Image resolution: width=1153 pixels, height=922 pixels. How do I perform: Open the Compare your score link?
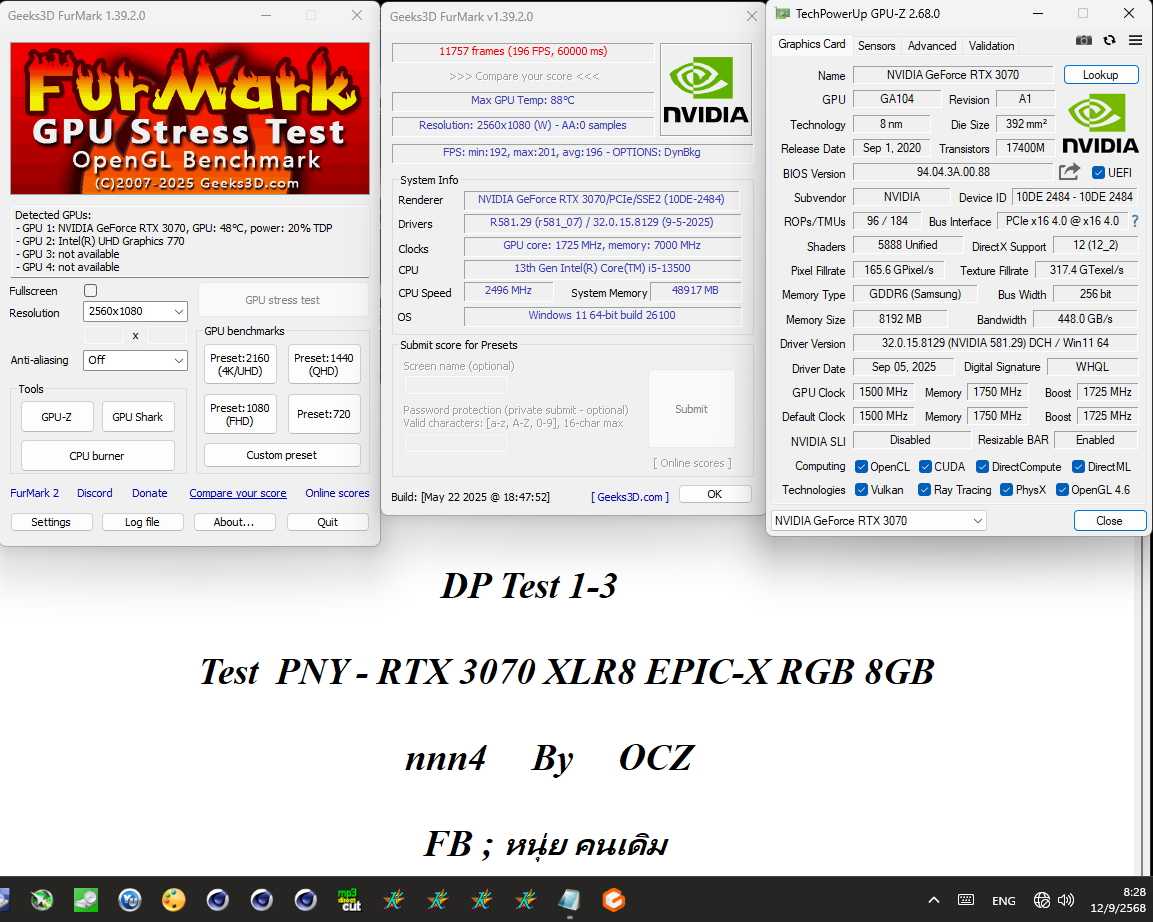tap(238, 493)
